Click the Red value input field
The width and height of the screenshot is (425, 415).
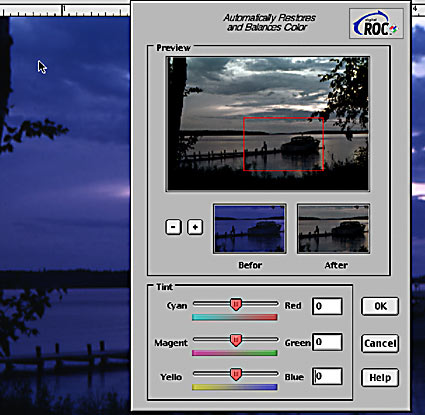click(x=327, y=306)
